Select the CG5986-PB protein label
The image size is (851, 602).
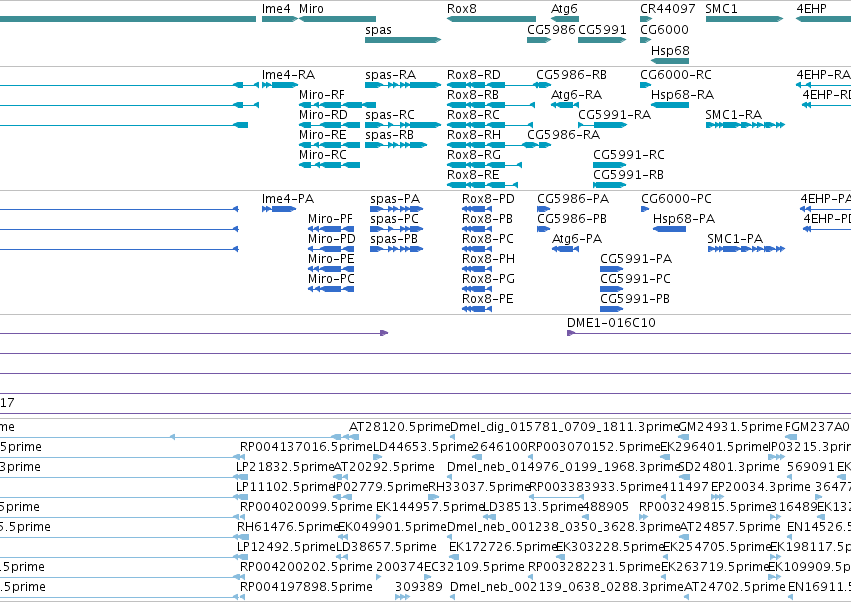point(571,219)
